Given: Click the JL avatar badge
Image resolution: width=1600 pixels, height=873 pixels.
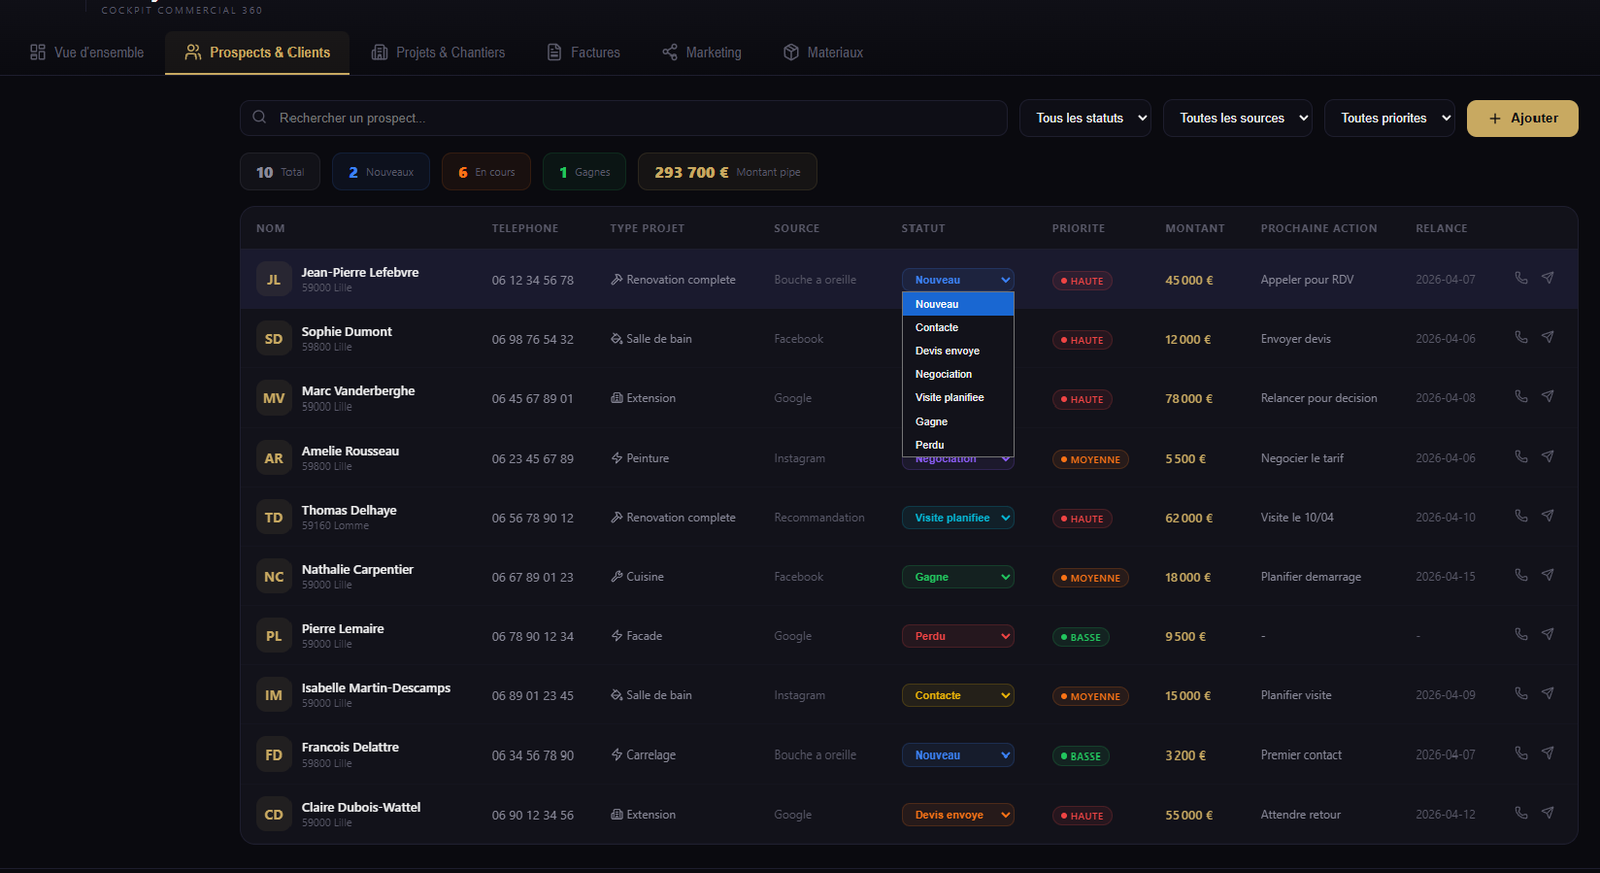Looking at the screenshot, I should 273,280.
